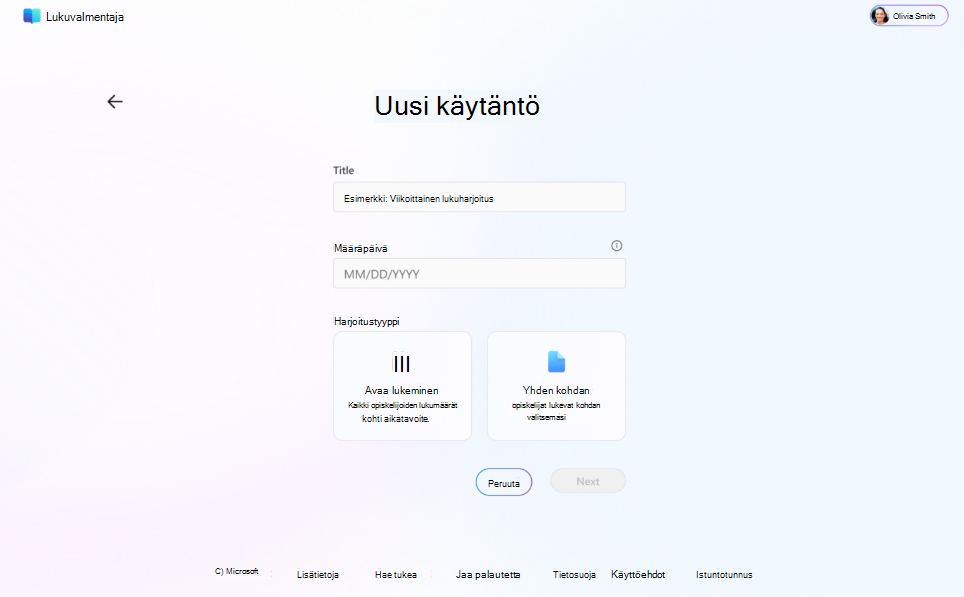Screen dimensions: 964x597
Task: Click the Uusi käytäntö heading
Action: pos(457,106)
